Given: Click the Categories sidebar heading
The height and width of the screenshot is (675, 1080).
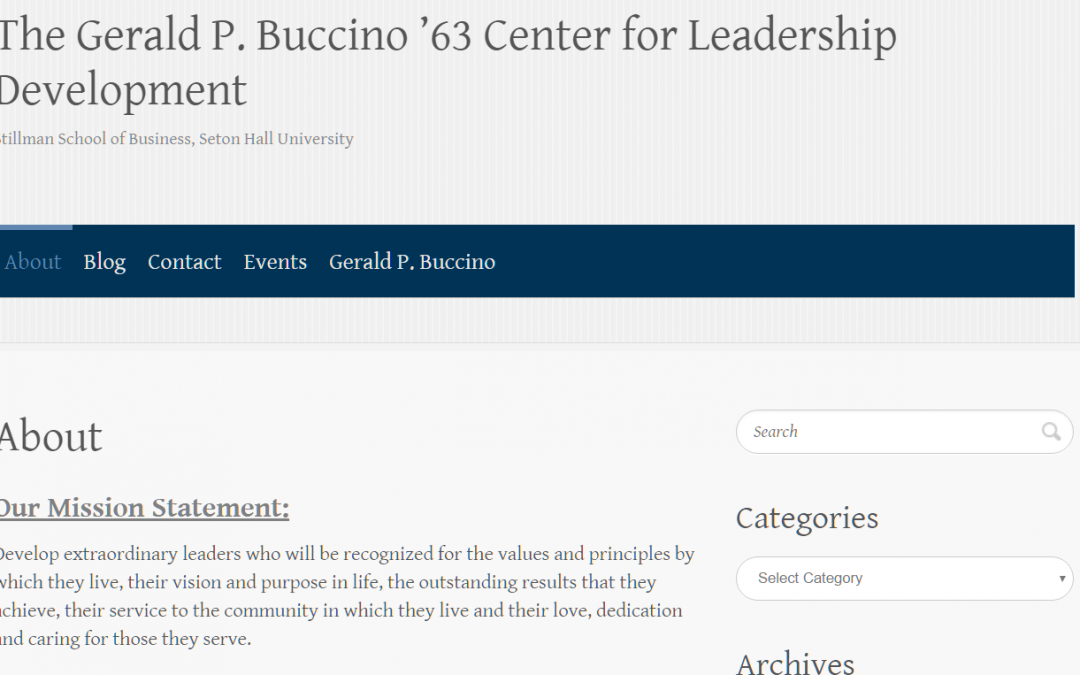Looking at the screenshot, I should [x=807, y=519].
